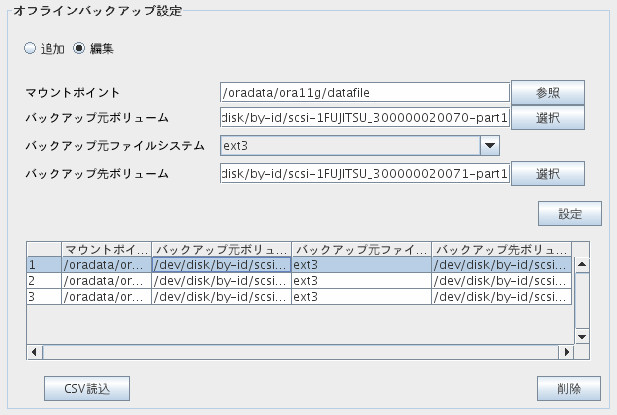Click 選択 button for バックアップ元ボリューム
617x415 pixels.
pos(548,118)
